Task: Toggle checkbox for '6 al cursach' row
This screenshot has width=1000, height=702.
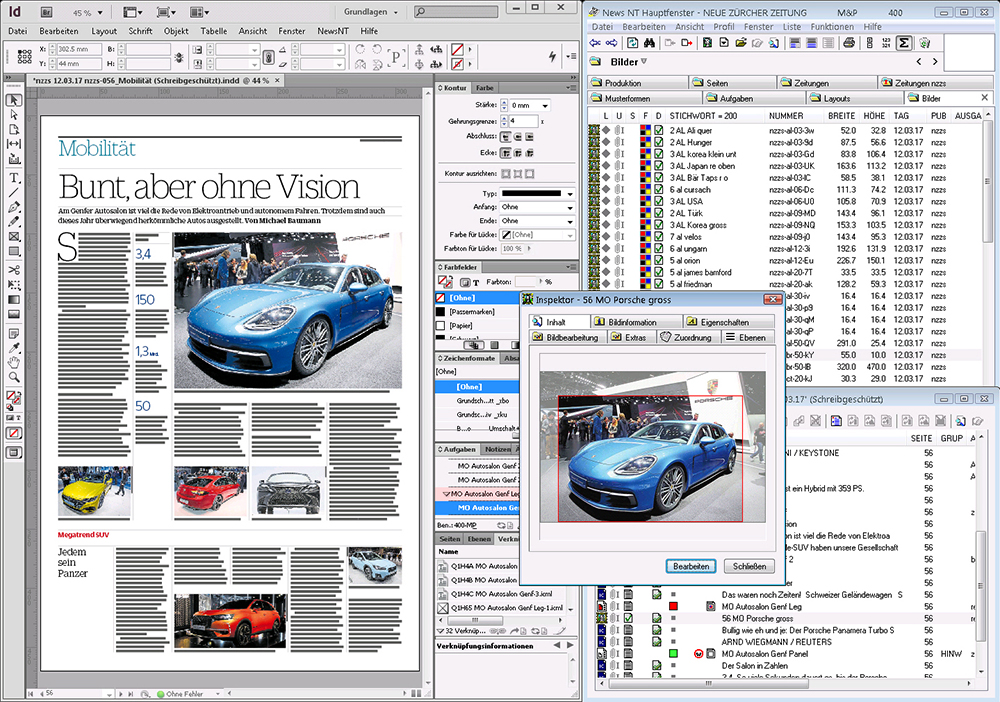Action: pyautogui.click(x=659, y=189)
